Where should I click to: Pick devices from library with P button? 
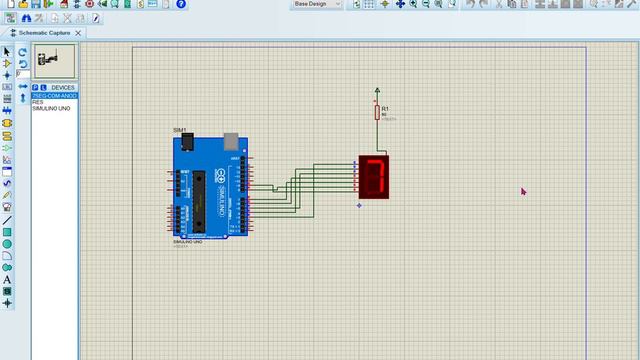click(x=35, y=87)
